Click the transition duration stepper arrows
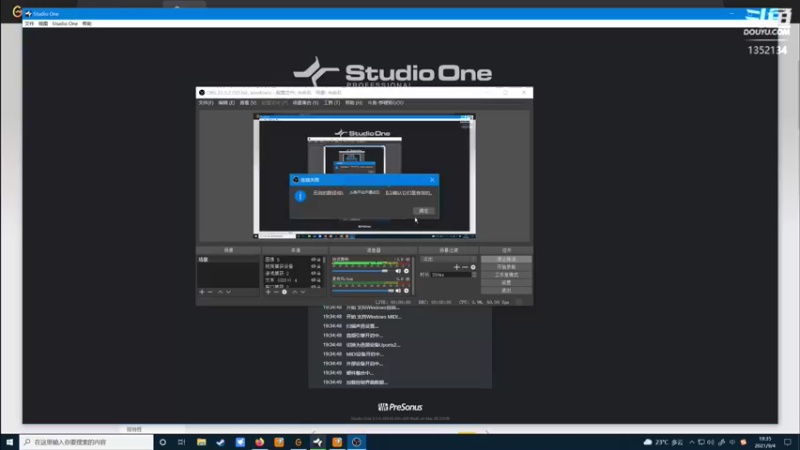The width and height of the screenshot is (800, 450). (474, 274)
